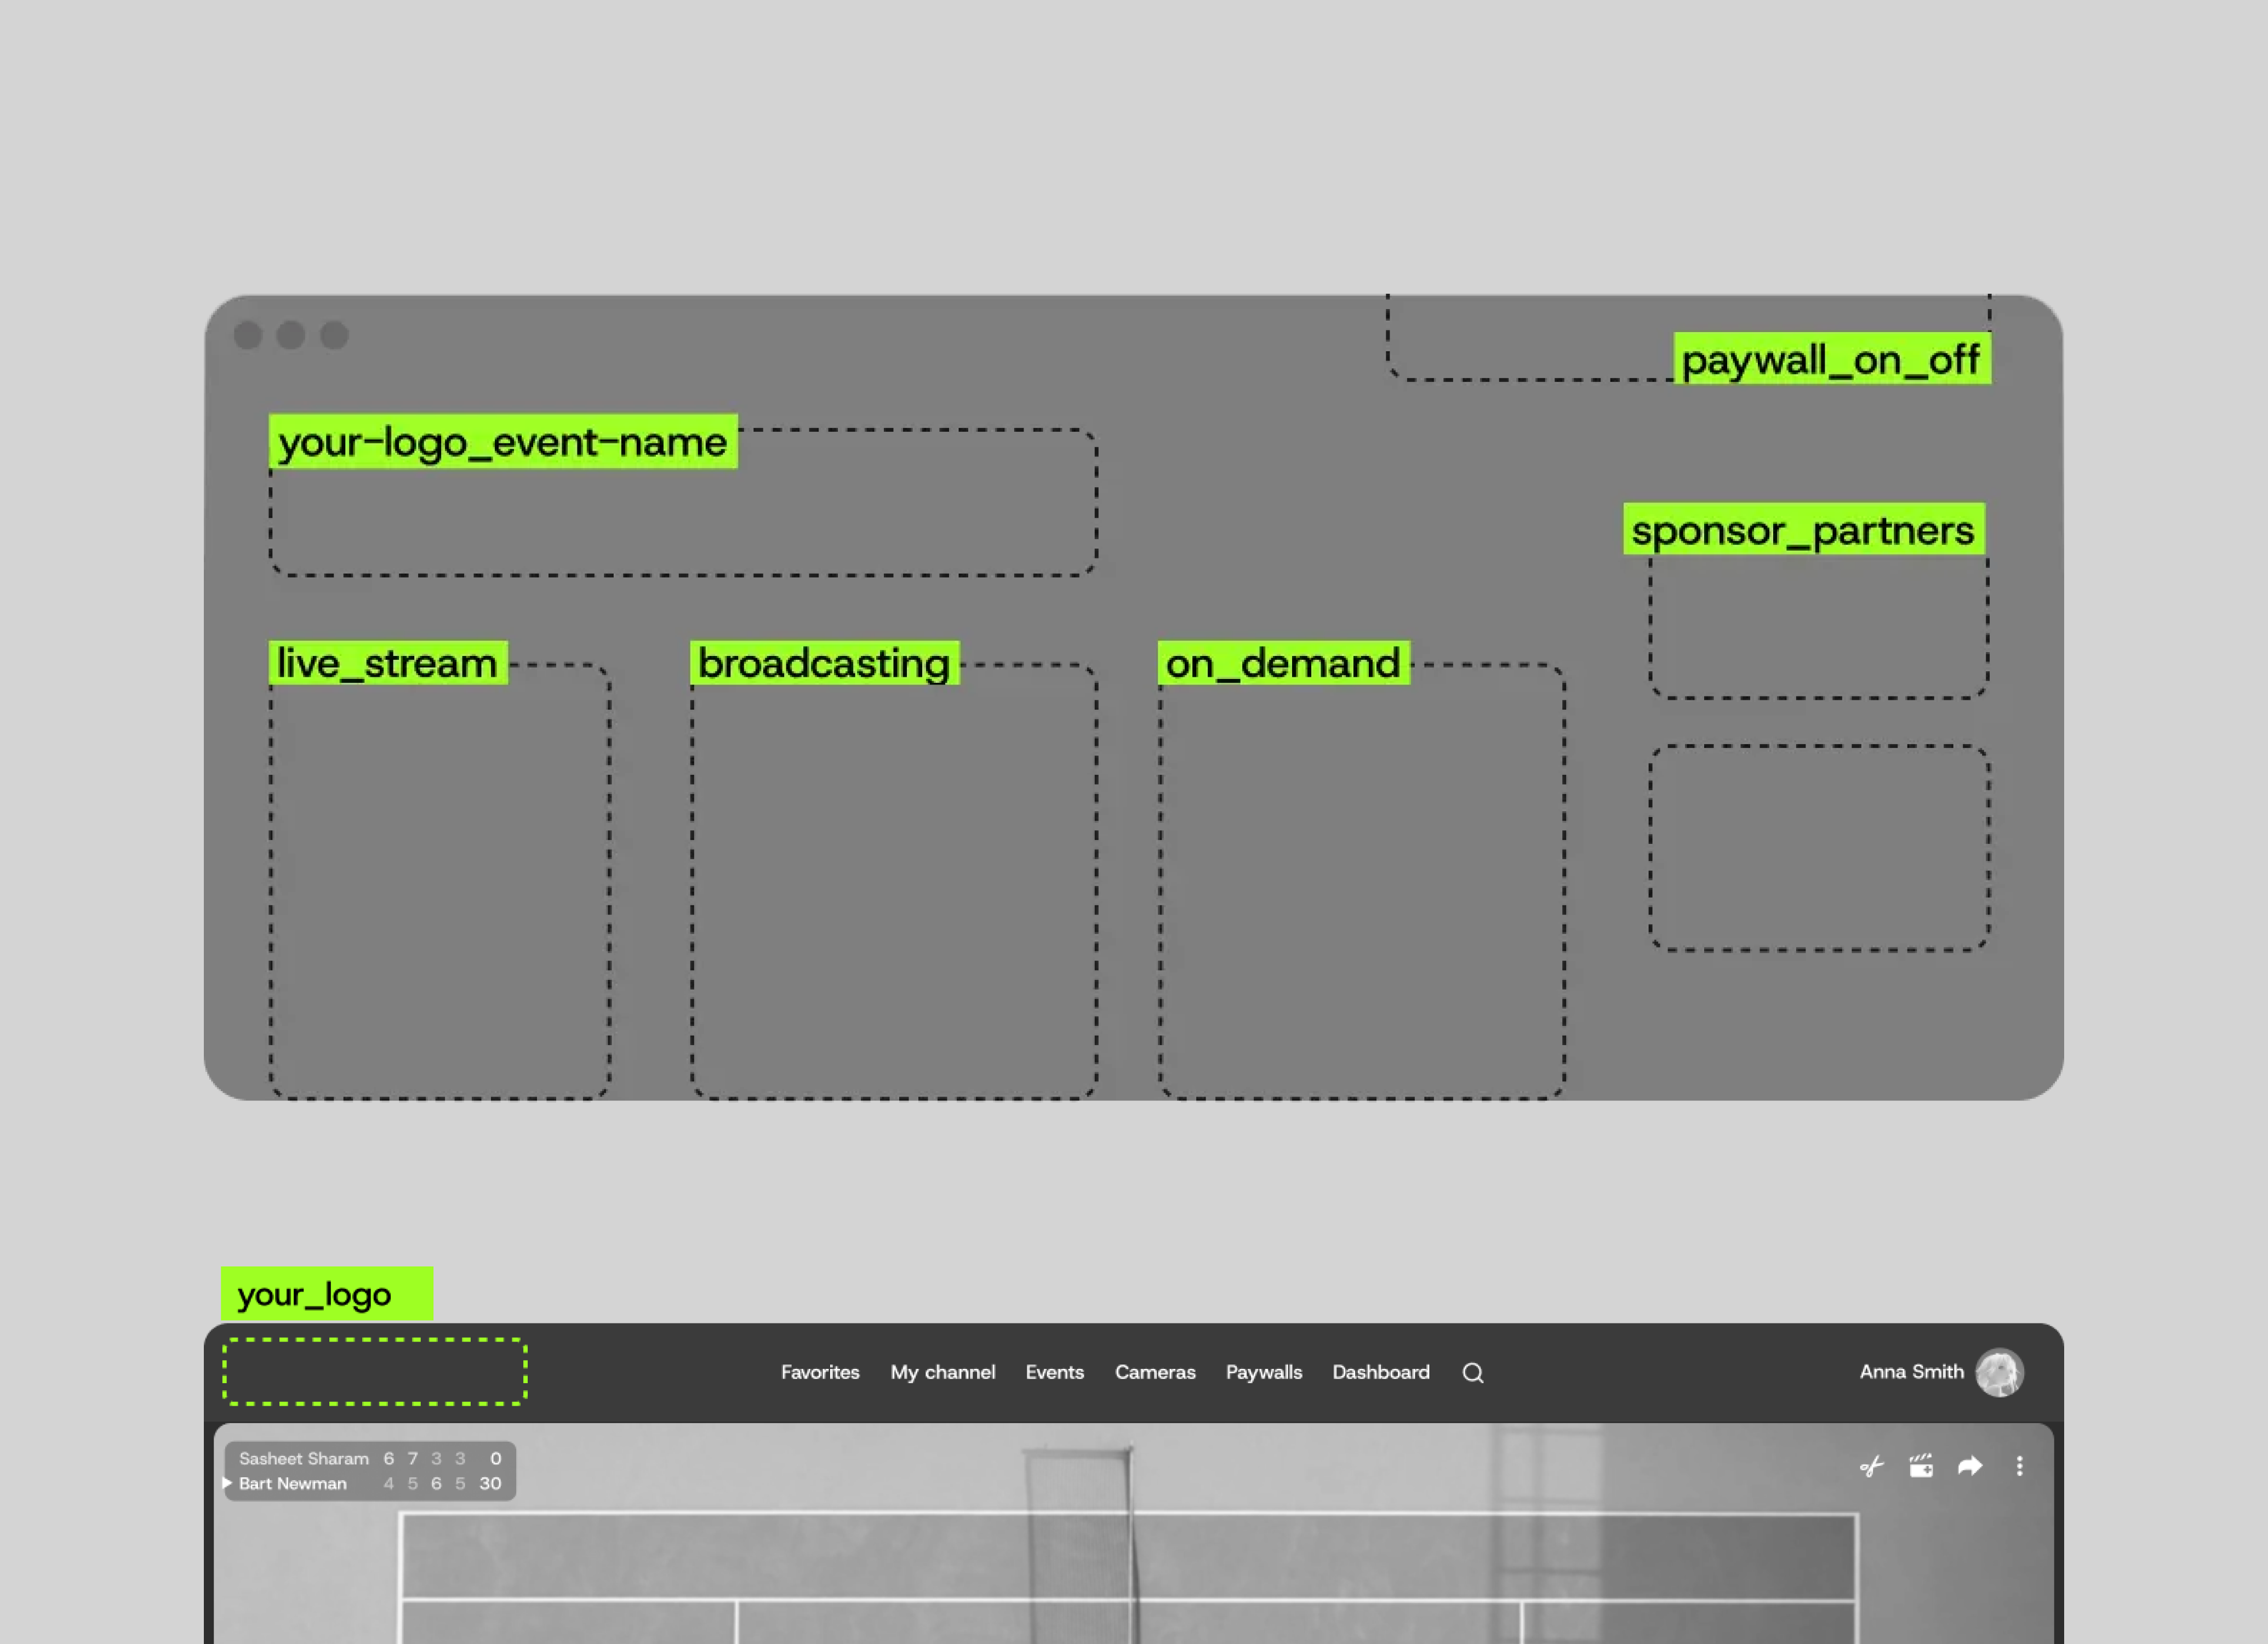Click the share arrow icon
Viewport: 2268px width, 1644px height.
coord(1970,1466)
